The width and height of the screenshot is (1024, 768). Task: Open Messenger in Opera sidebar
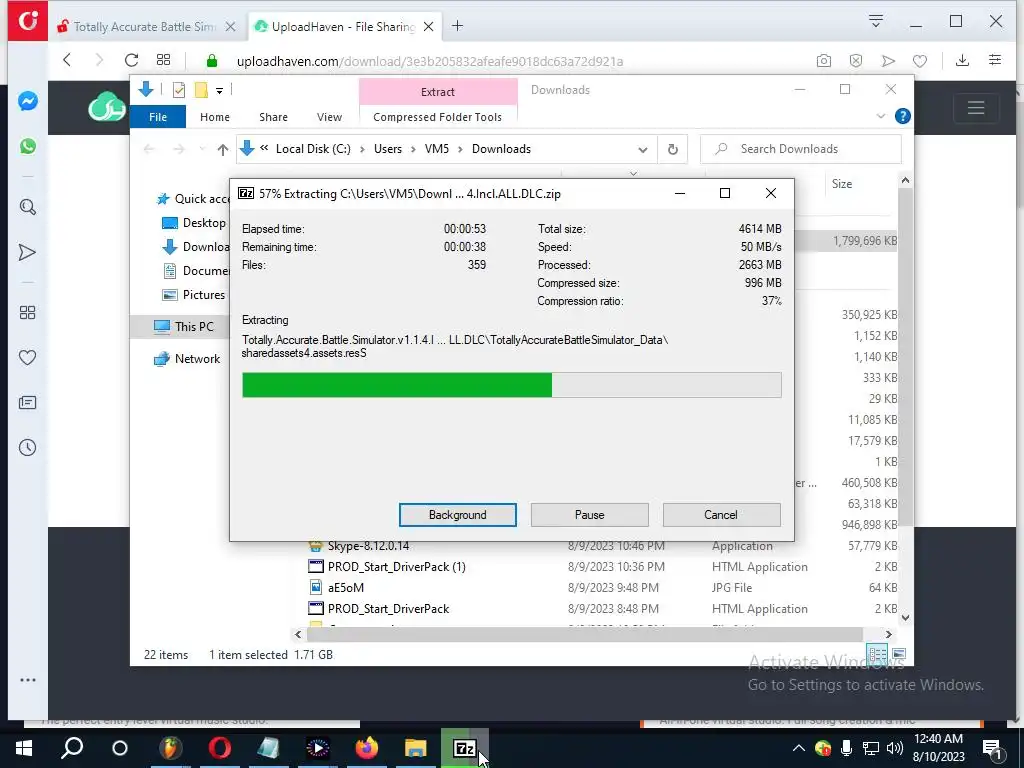tap(27, 101)
